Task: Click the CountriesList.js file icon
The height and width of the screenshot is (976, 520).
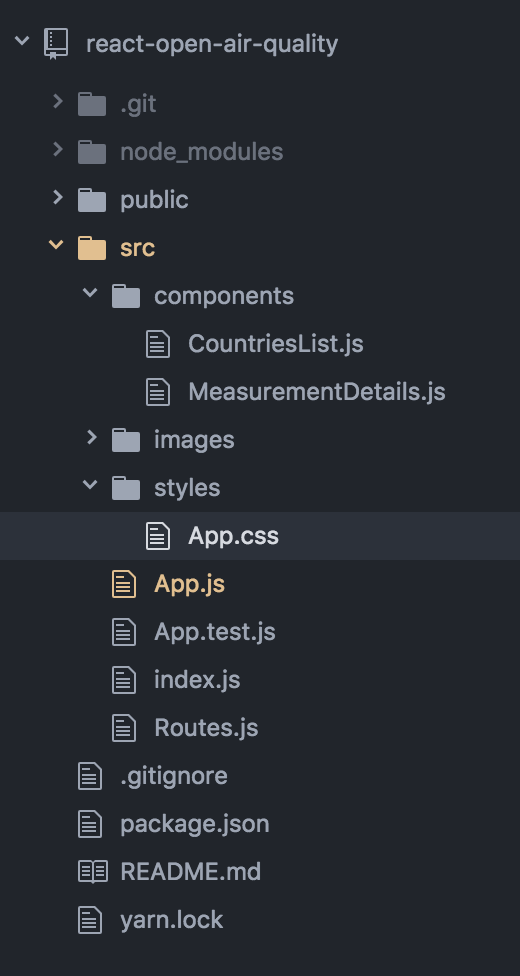Action: (158, 344)
